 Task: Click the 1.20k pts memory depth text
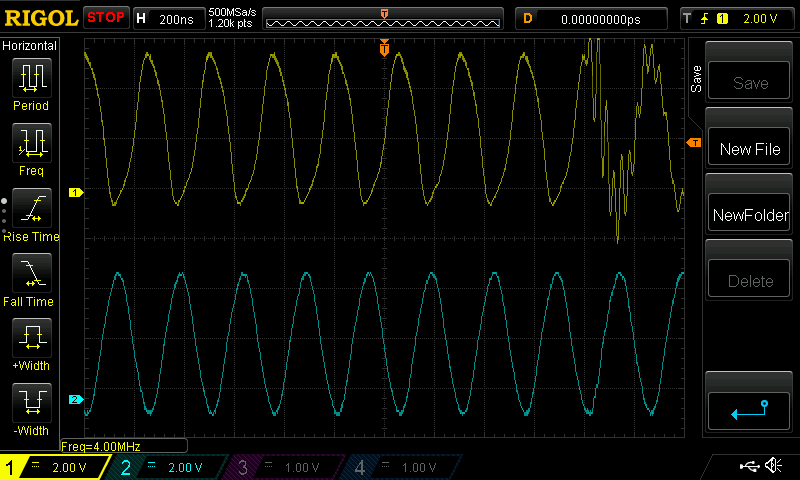[x=231, y=23]
